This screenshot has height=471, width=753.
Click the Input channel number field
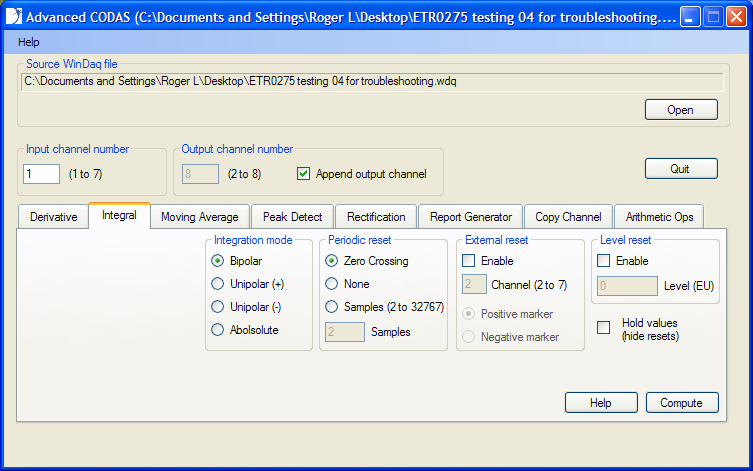[x=41, y=174]
